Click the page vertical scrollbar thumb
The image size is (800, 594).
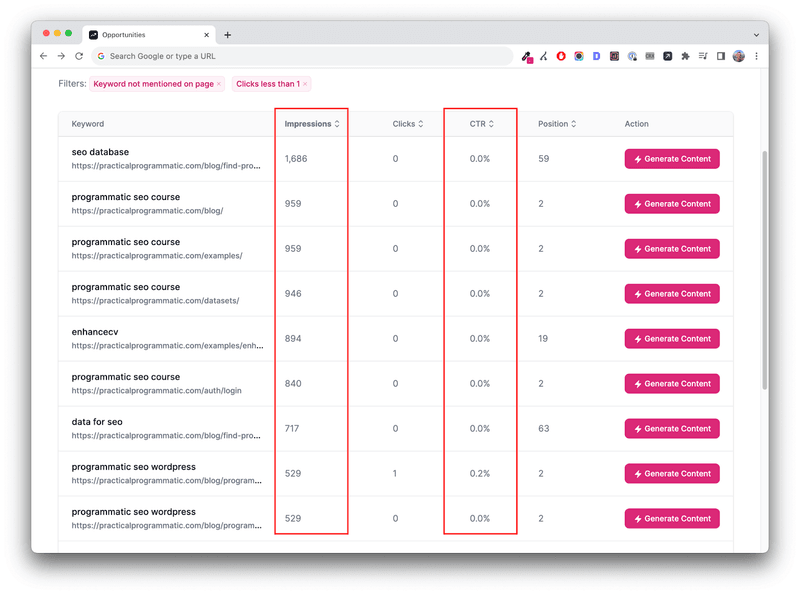[764, 270]
